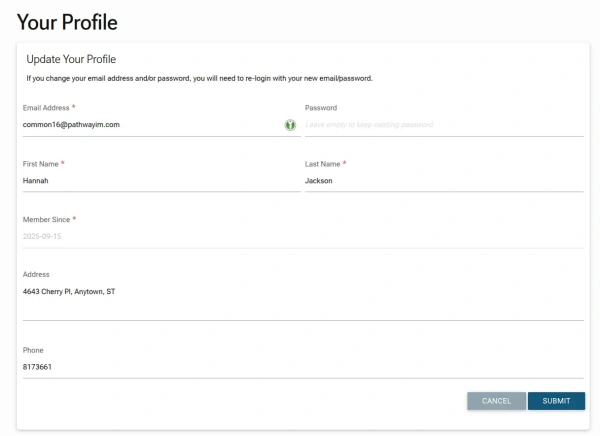
Task: Click the 'Last Name' label
Action: 322,164
